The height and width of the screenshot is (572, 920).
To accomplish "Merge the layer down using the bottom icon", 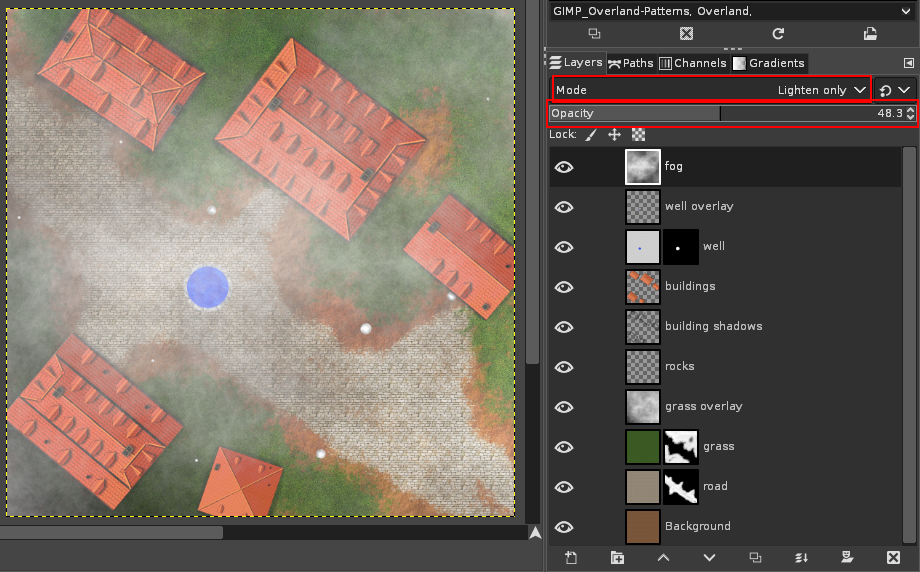I will (801, 557).
